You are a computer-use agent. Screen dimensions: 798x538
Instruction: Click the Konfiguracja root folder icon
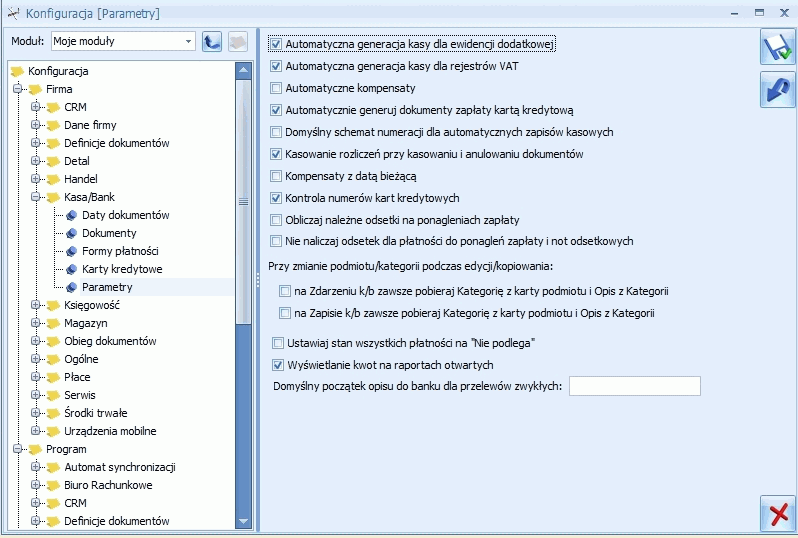(x=17, y=71)
